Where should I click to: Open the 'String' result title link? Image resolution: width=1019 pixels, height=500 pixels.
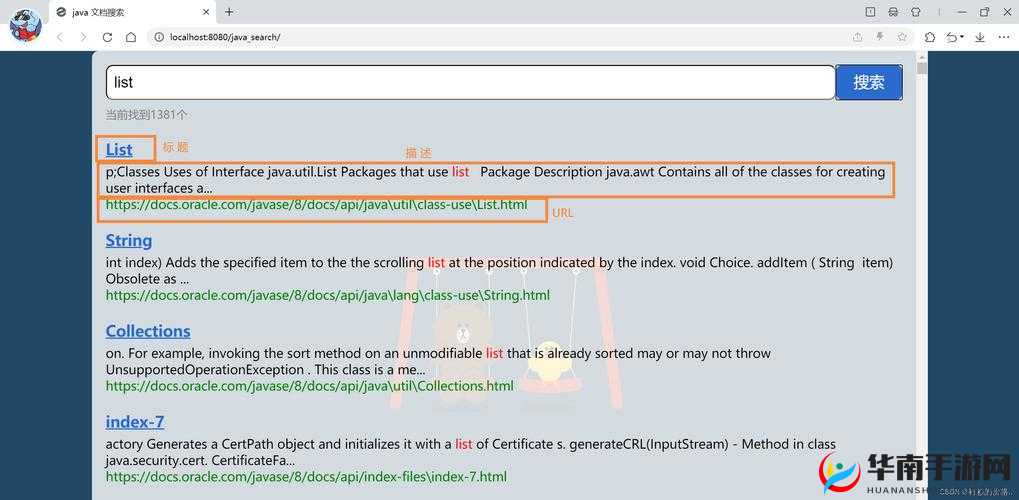point(129,241)
